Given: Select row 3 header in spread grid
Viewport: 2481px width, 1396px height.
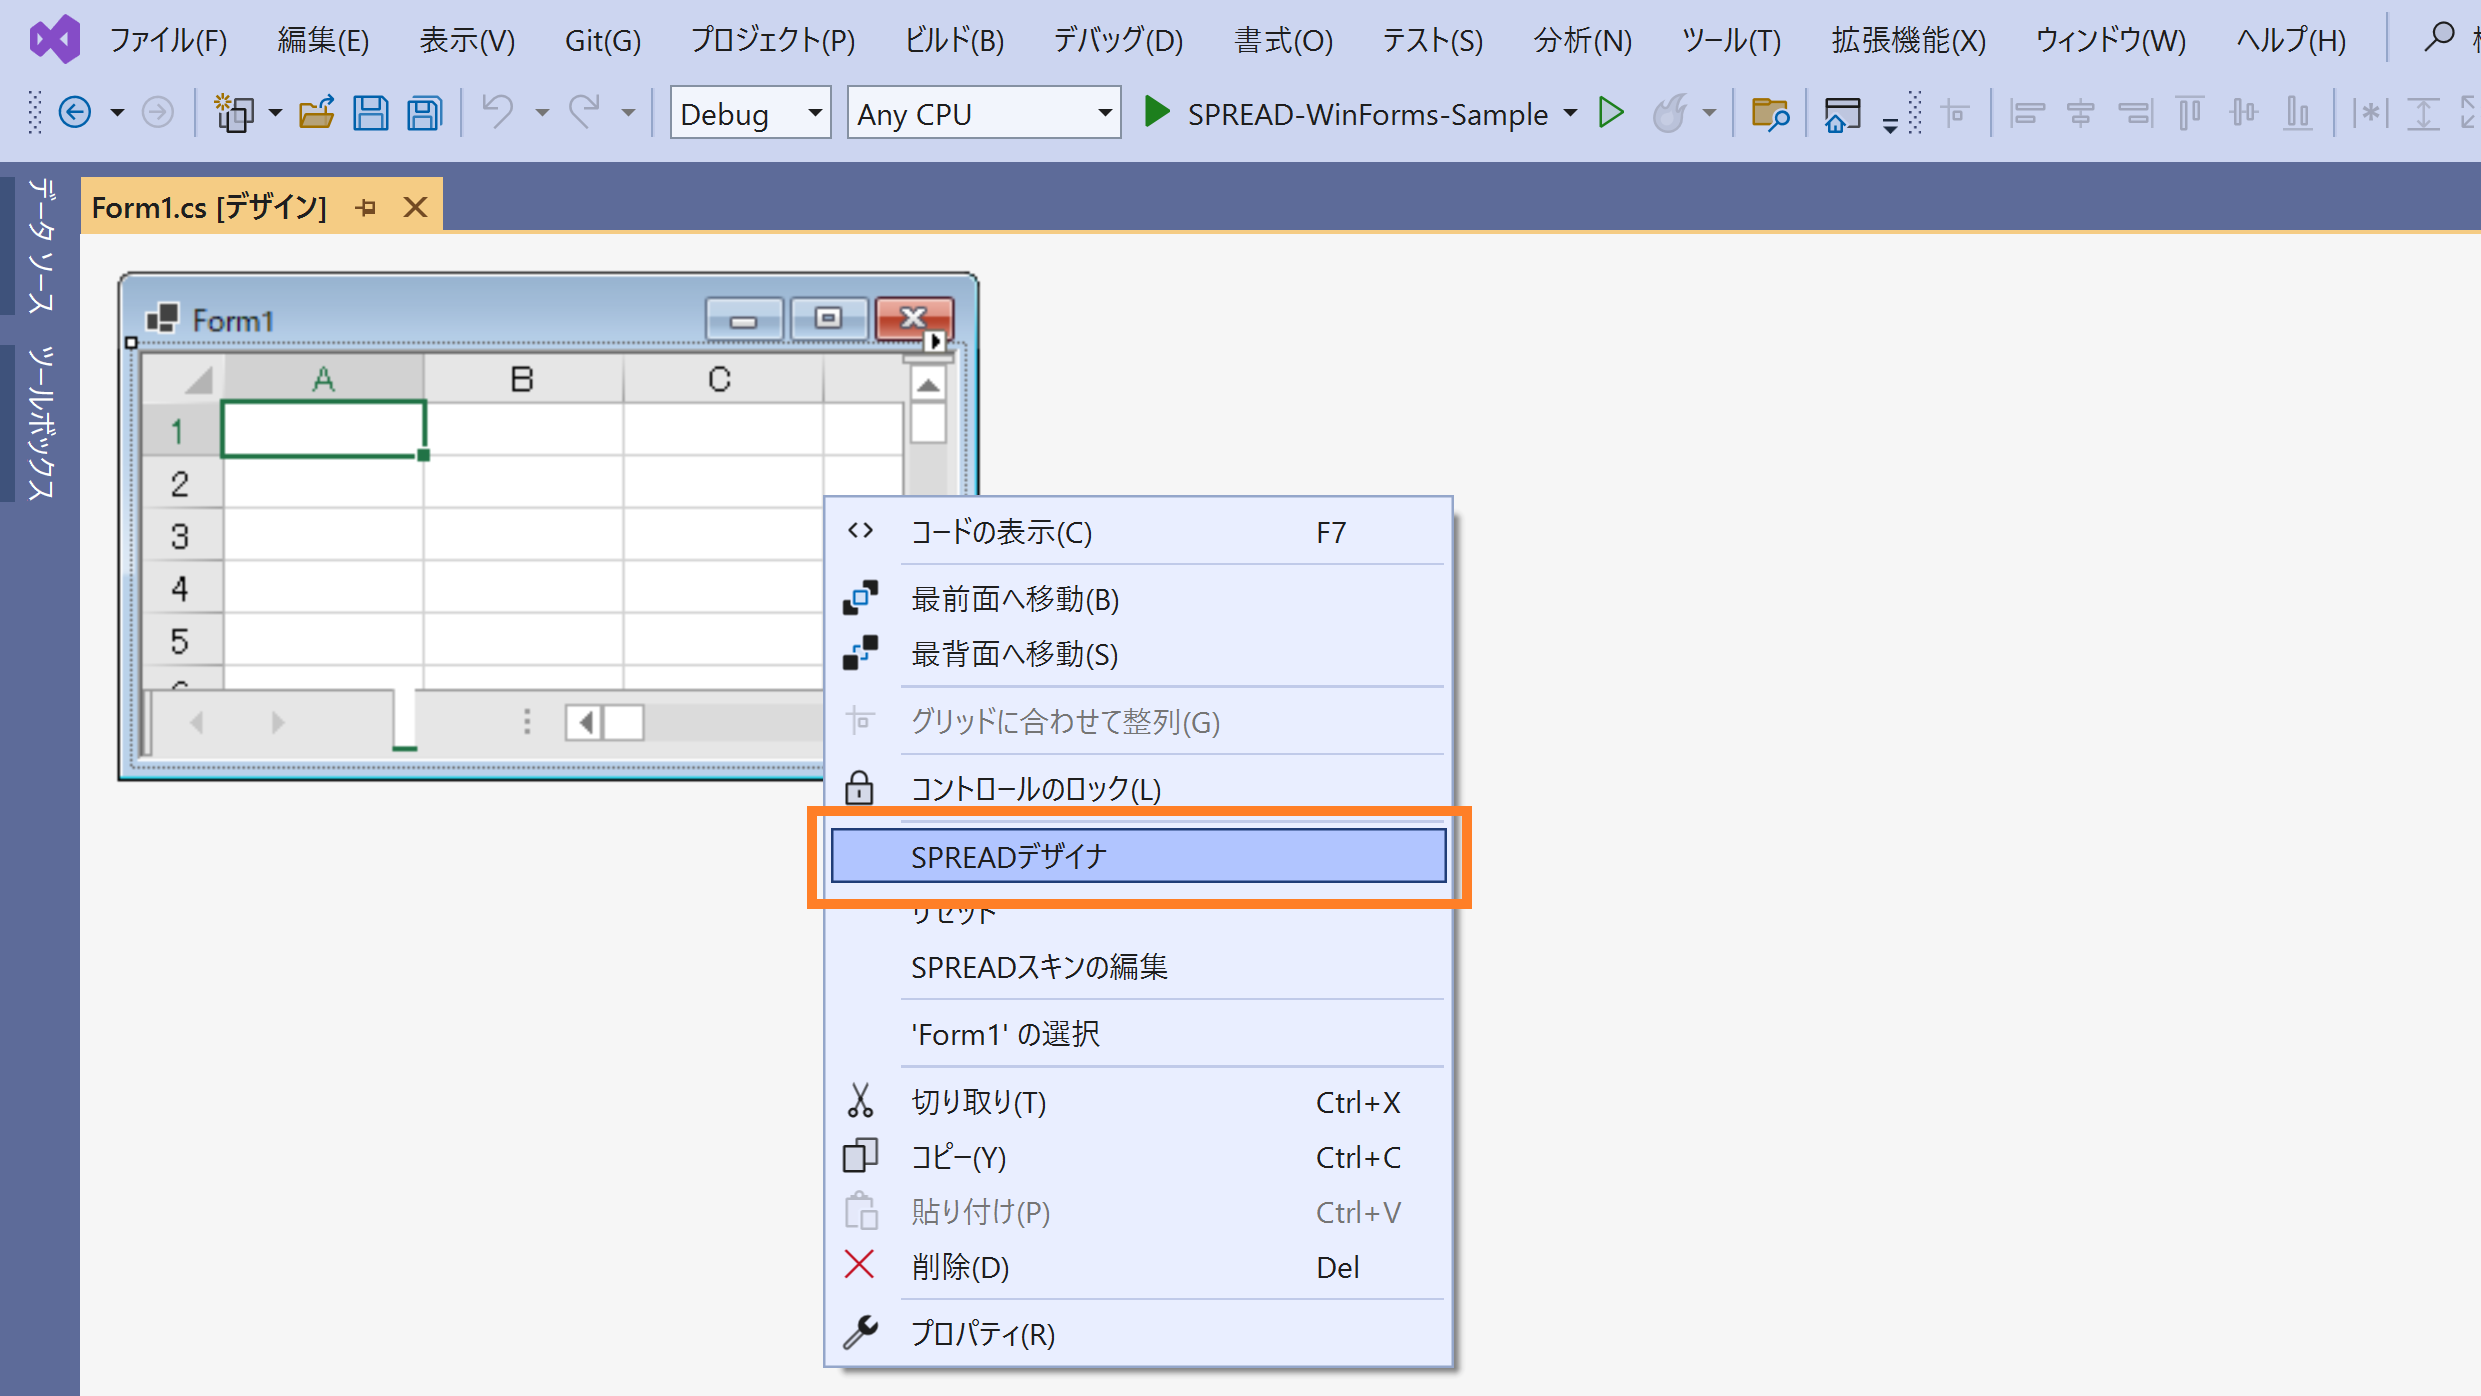Looking at the screenshot, I should [x=180, y=536].
